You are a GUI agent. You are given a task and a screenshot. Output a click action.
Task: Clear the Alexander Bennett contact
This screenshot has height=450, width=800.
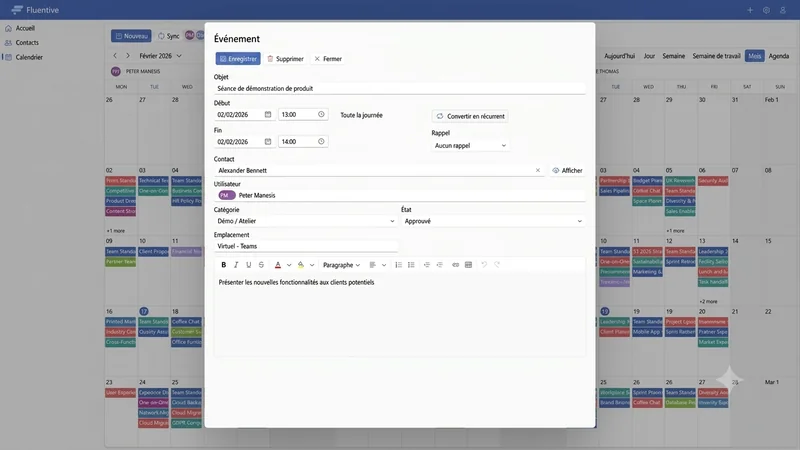538,170
